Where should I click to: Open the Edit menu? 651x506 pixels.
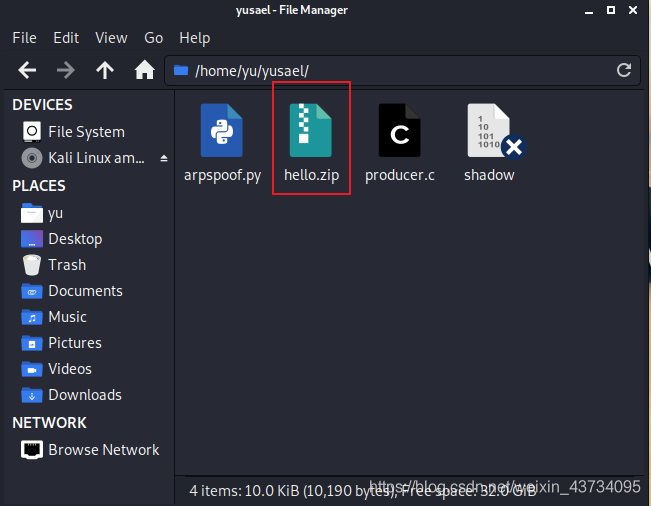pyautogui.click(x=66, y=38)
